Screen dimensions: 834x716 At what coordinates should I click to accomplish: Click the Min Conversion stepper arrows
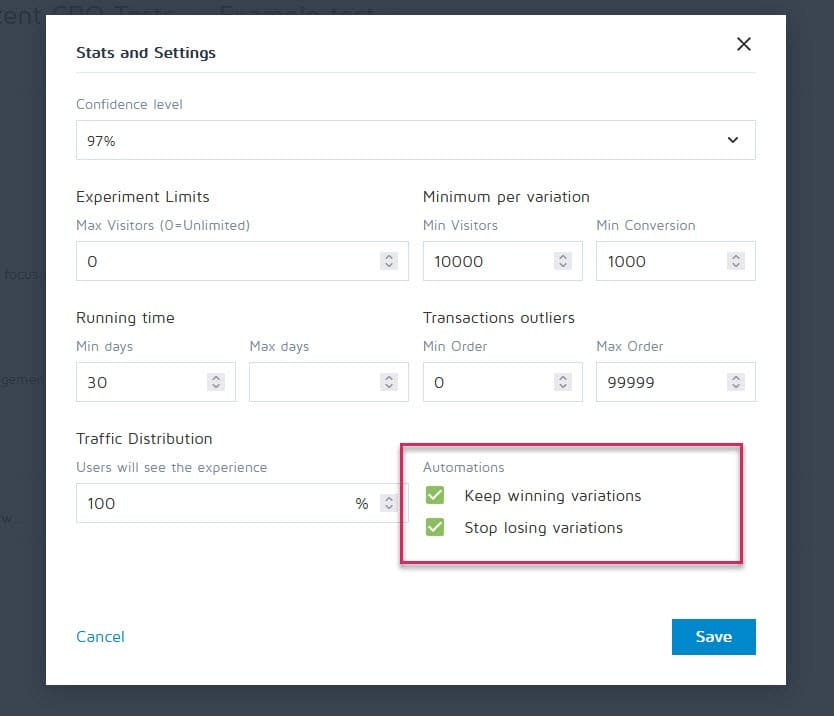pos(736,261)
